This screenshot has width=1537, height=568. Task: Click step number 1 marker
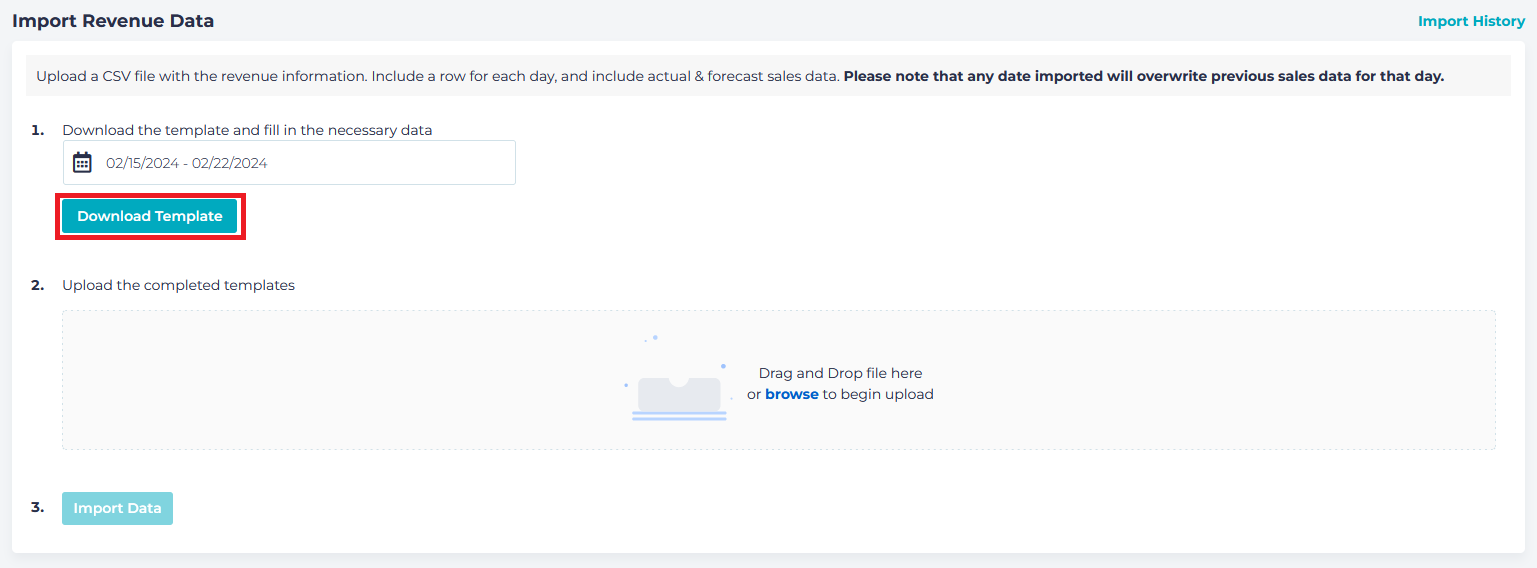tap(37, 130)
